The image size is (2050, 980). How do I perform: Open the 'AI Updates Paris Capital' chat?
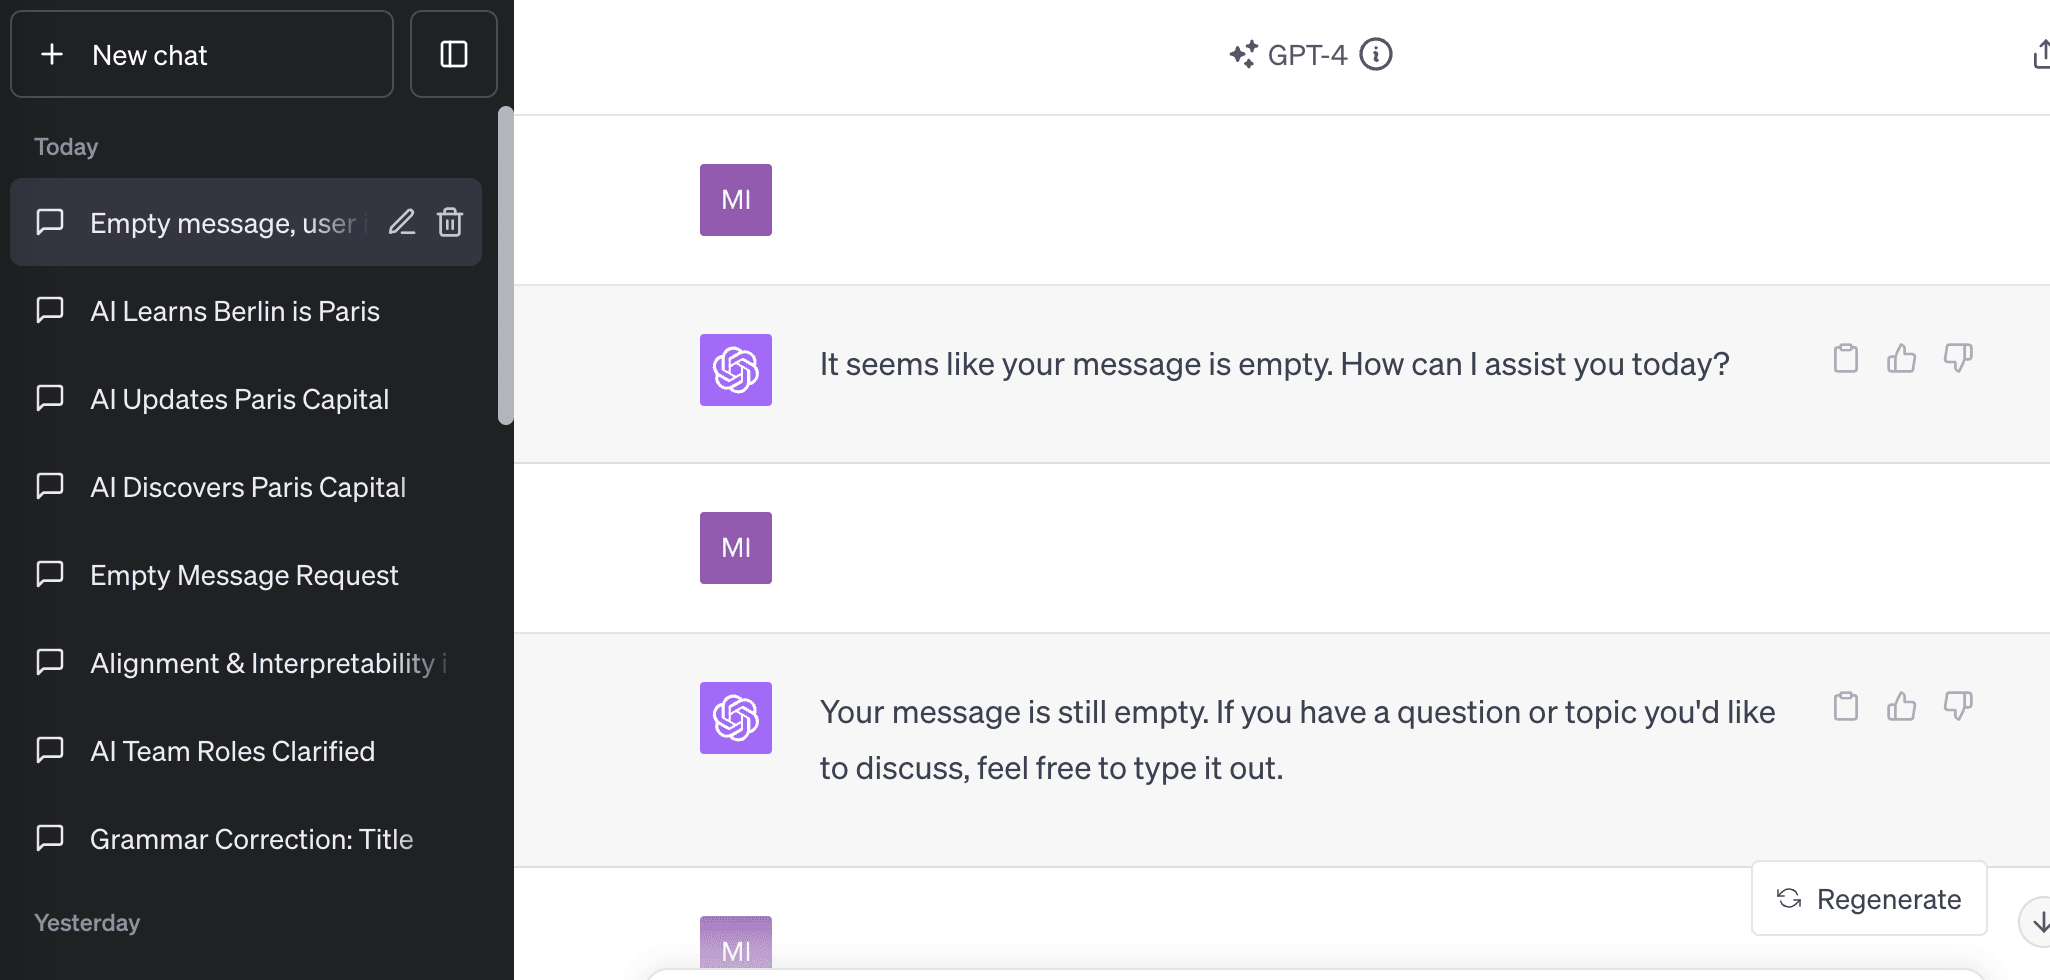click(x=239, y=399)
